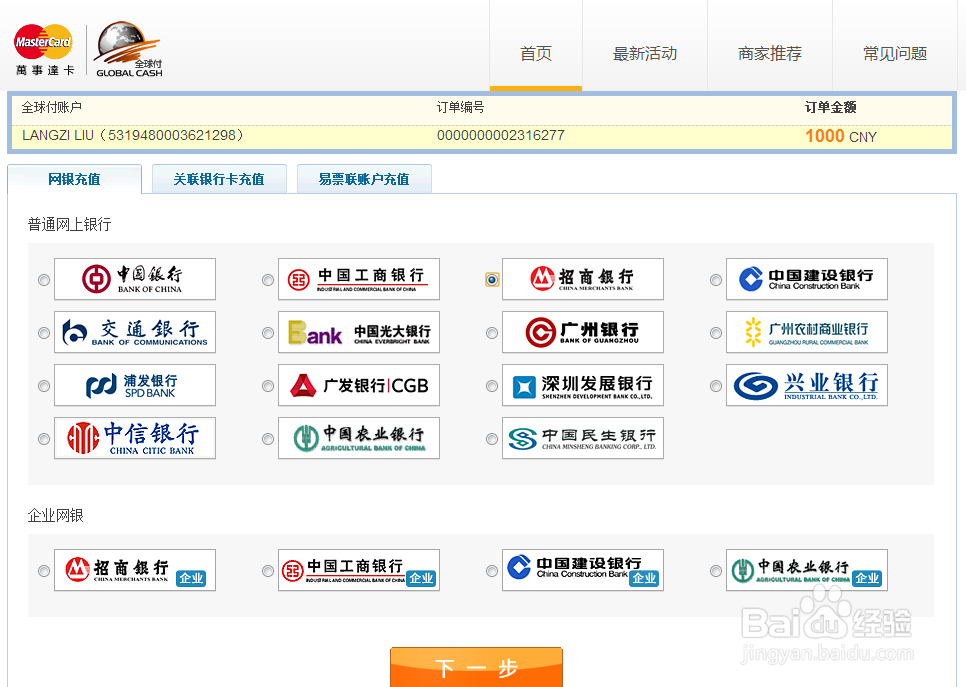966x687 pixels.
Task: Choose the enterprise 中国农业银行 logo
Action: [x=807, y=570]
